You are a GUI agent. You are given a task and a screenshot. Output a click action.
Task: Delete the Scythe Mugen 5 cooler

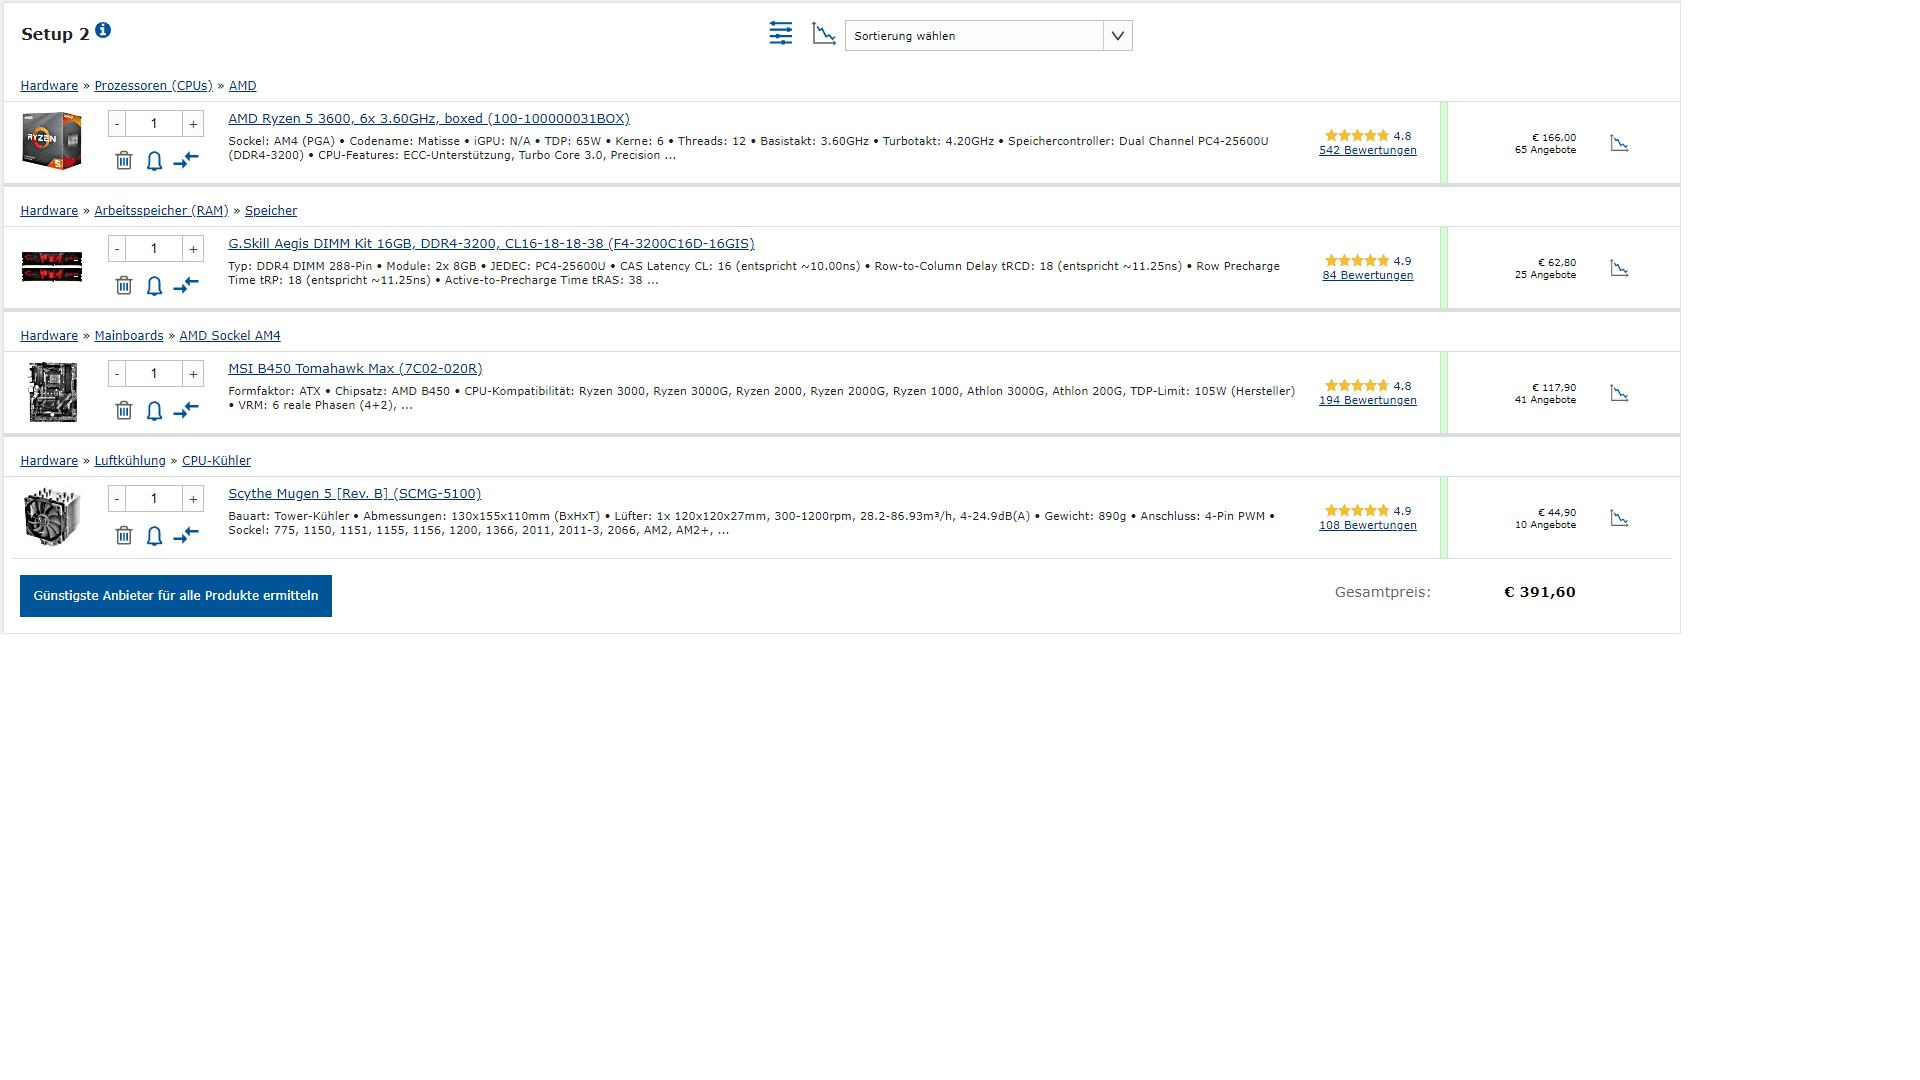click(124, 536)
